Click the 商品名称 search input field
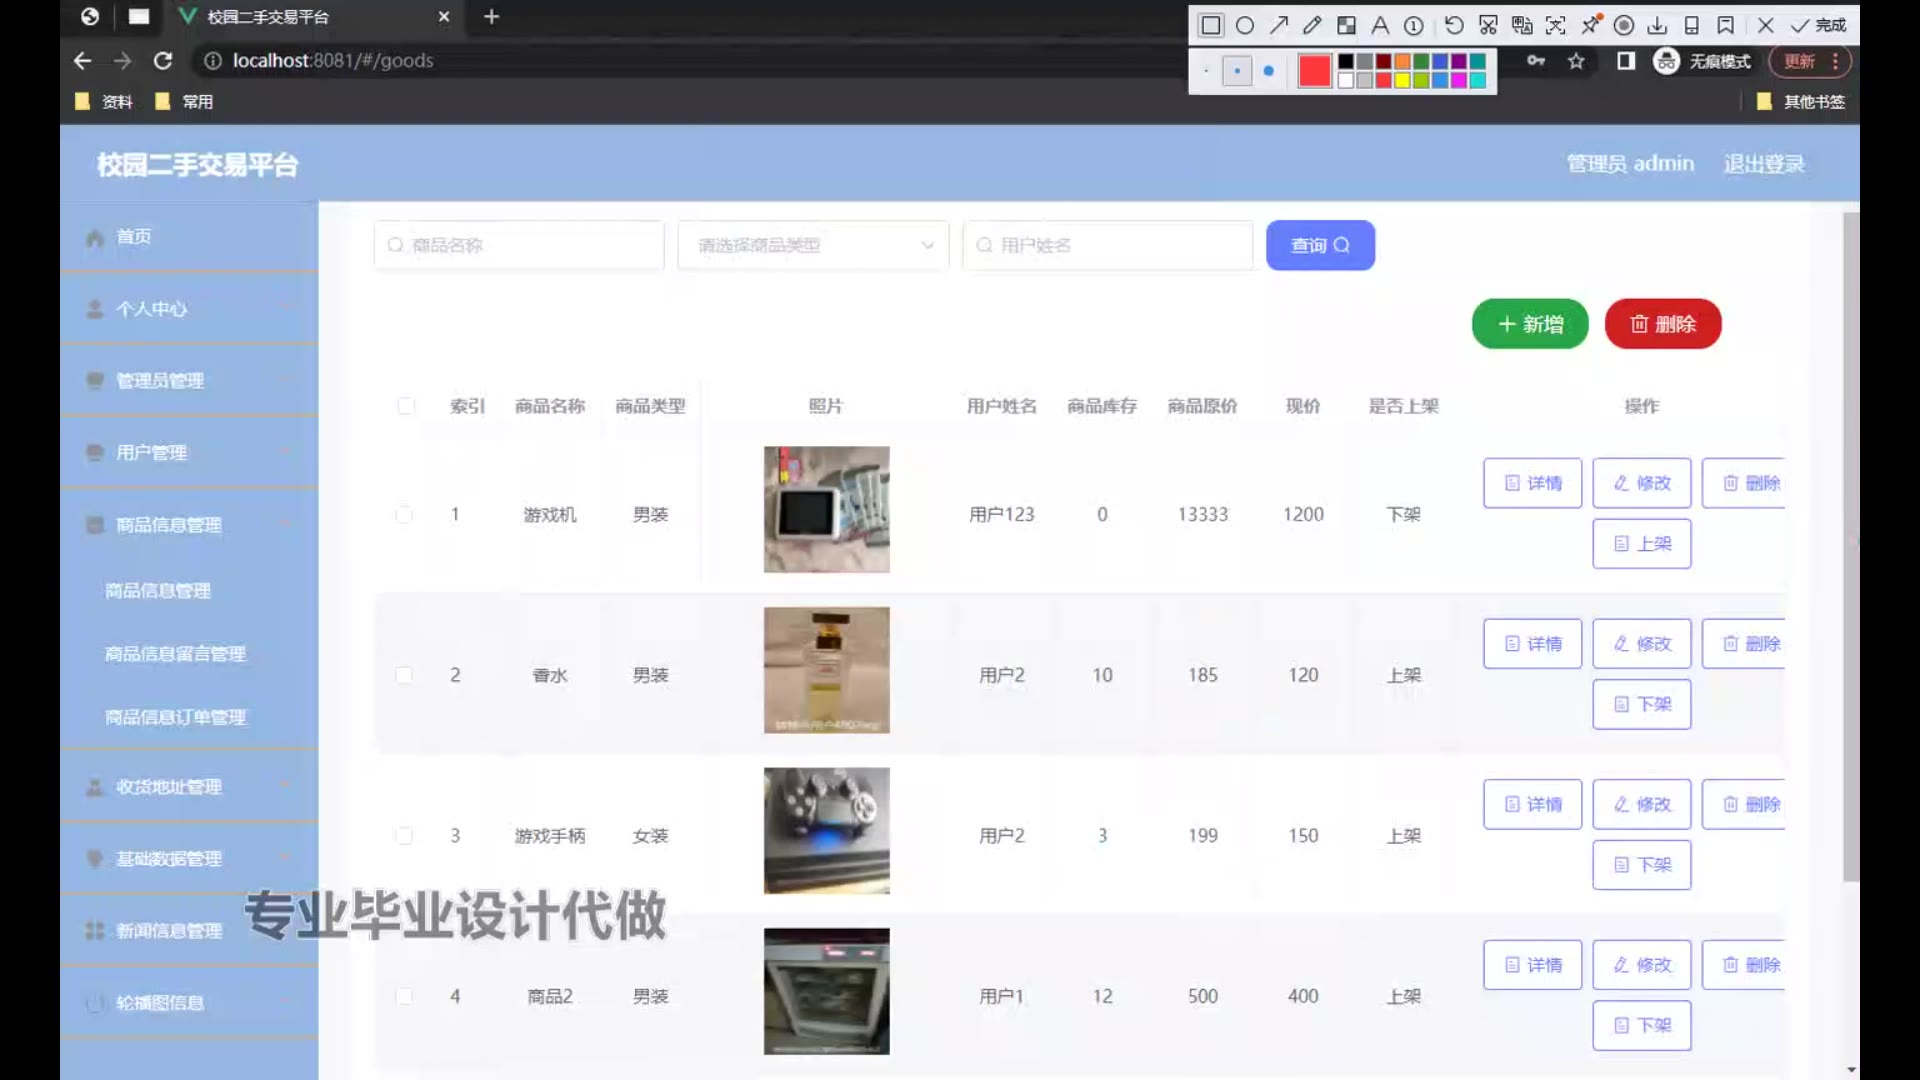The height and width of the screenshot is (1080, 1920). [x=520, y=245]
